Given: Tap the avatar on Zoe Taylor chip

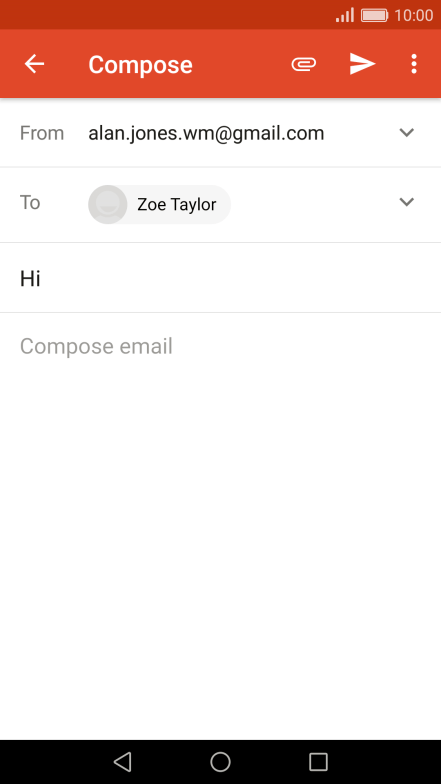Looking at the screenshot, I should pos(108,204).
